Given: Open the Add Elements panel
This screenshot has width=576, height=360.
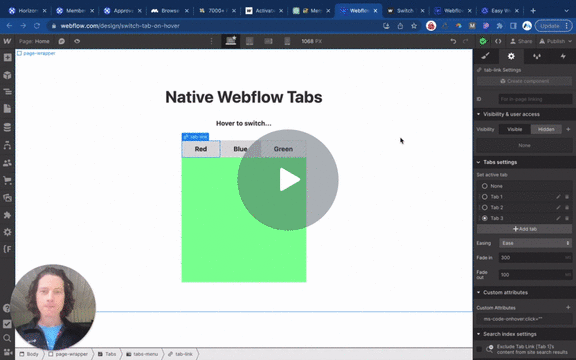Looking at the screenshot, I should coord(7,58).
